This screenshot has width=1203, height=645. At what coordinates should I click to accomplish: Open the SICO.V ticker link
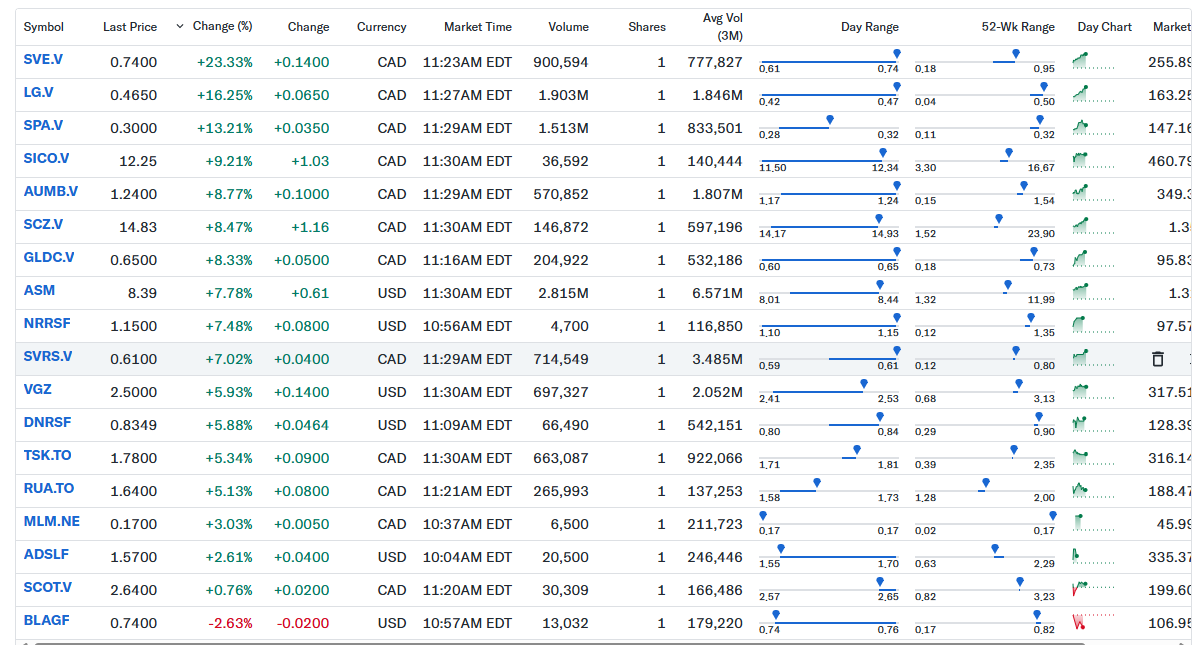(x=46, y=159)
